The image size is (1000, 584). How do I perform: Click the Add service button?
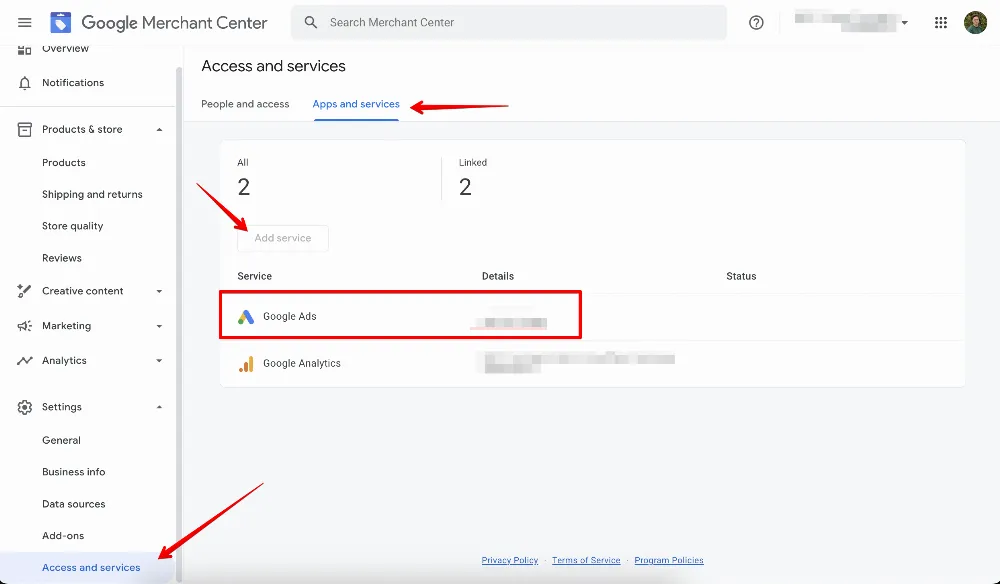tap(283, 238)
